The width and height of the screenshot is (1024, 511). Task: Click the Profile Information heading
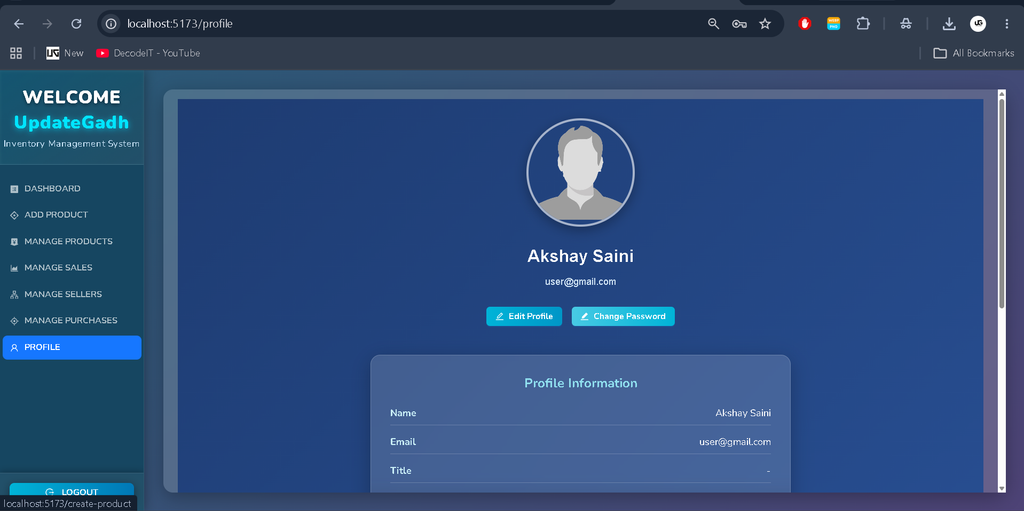coord(581,383)
